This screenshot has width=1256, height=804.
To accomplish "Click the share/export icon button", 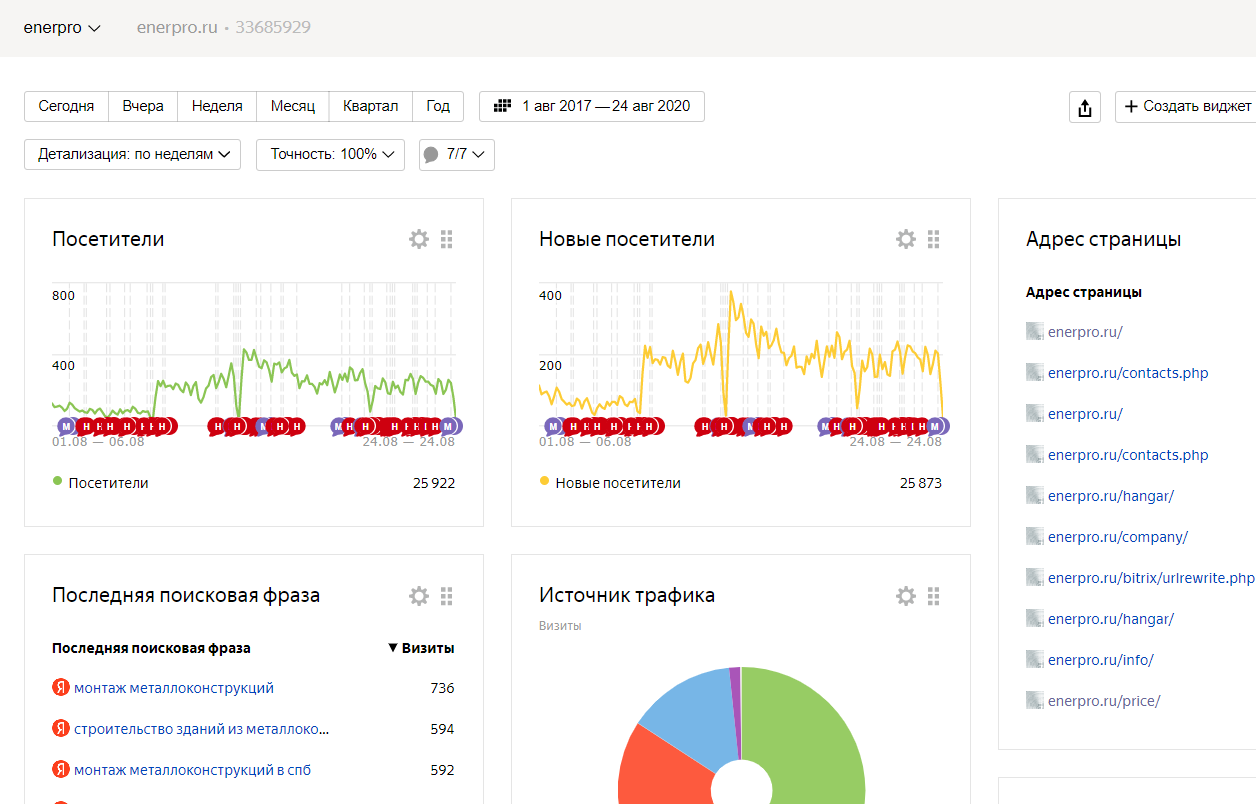I will click(x=1085, y=107).
